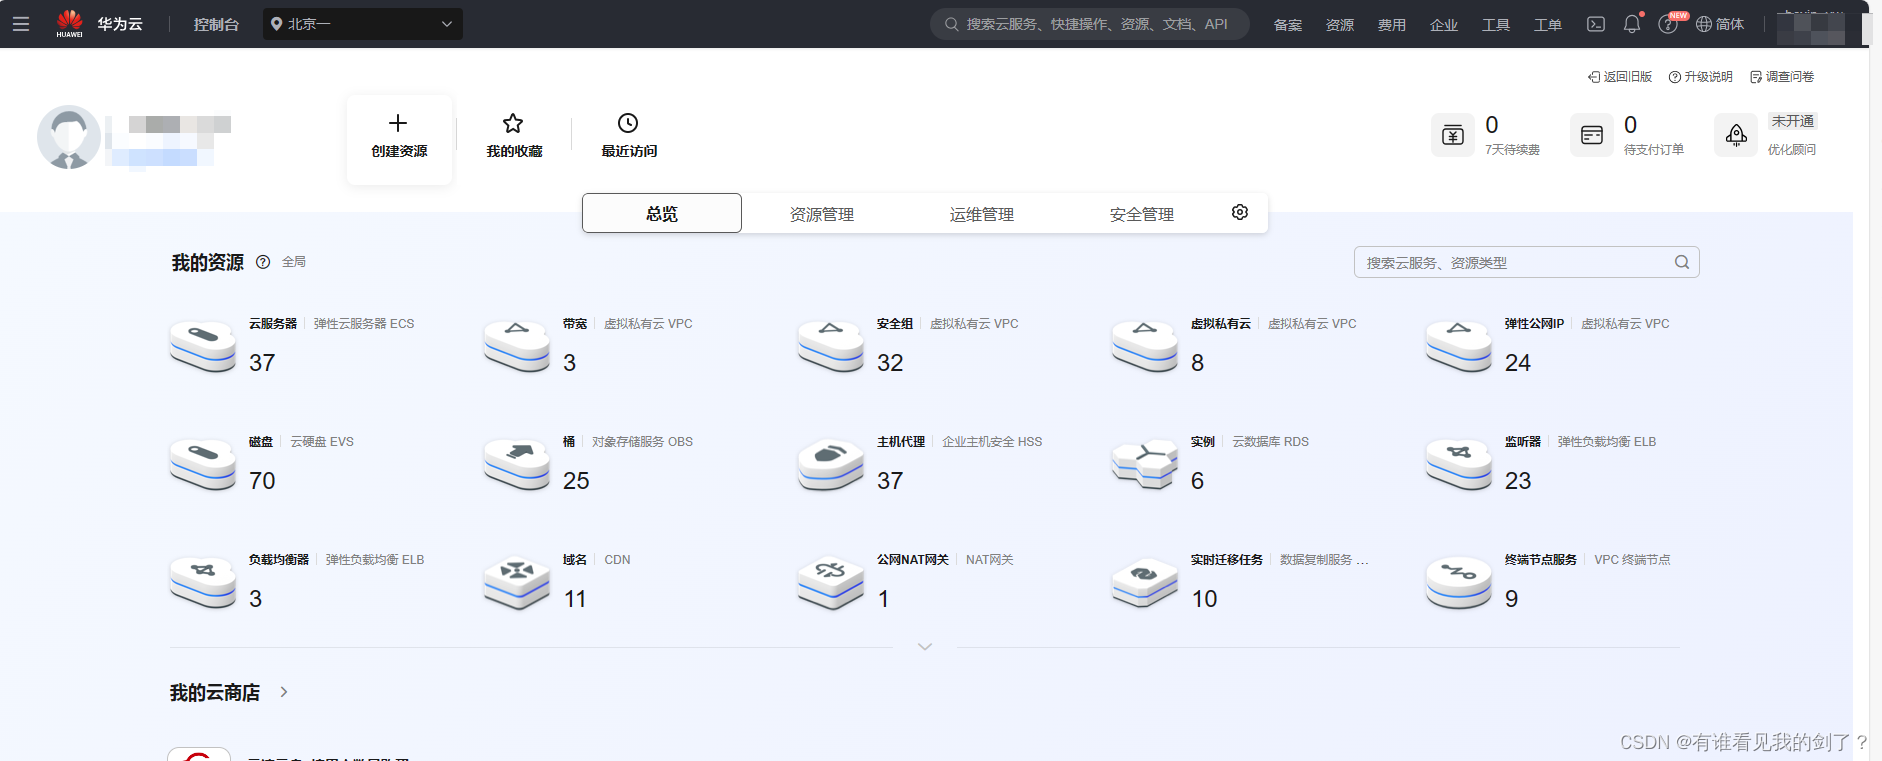This screenshot has width=1882, height=761.
Task: Click 未开通 status label
Action: [x=1792, y=121]
